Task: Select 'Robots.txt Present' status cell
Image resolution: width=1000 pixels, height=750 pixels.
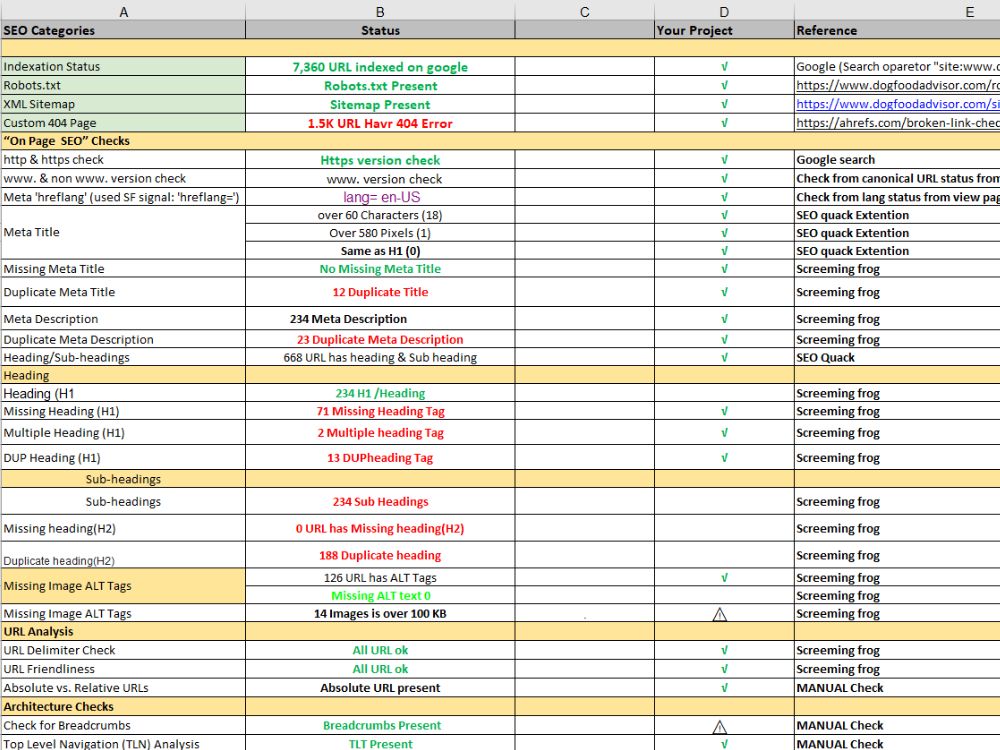Action: (x=380, y=85)
